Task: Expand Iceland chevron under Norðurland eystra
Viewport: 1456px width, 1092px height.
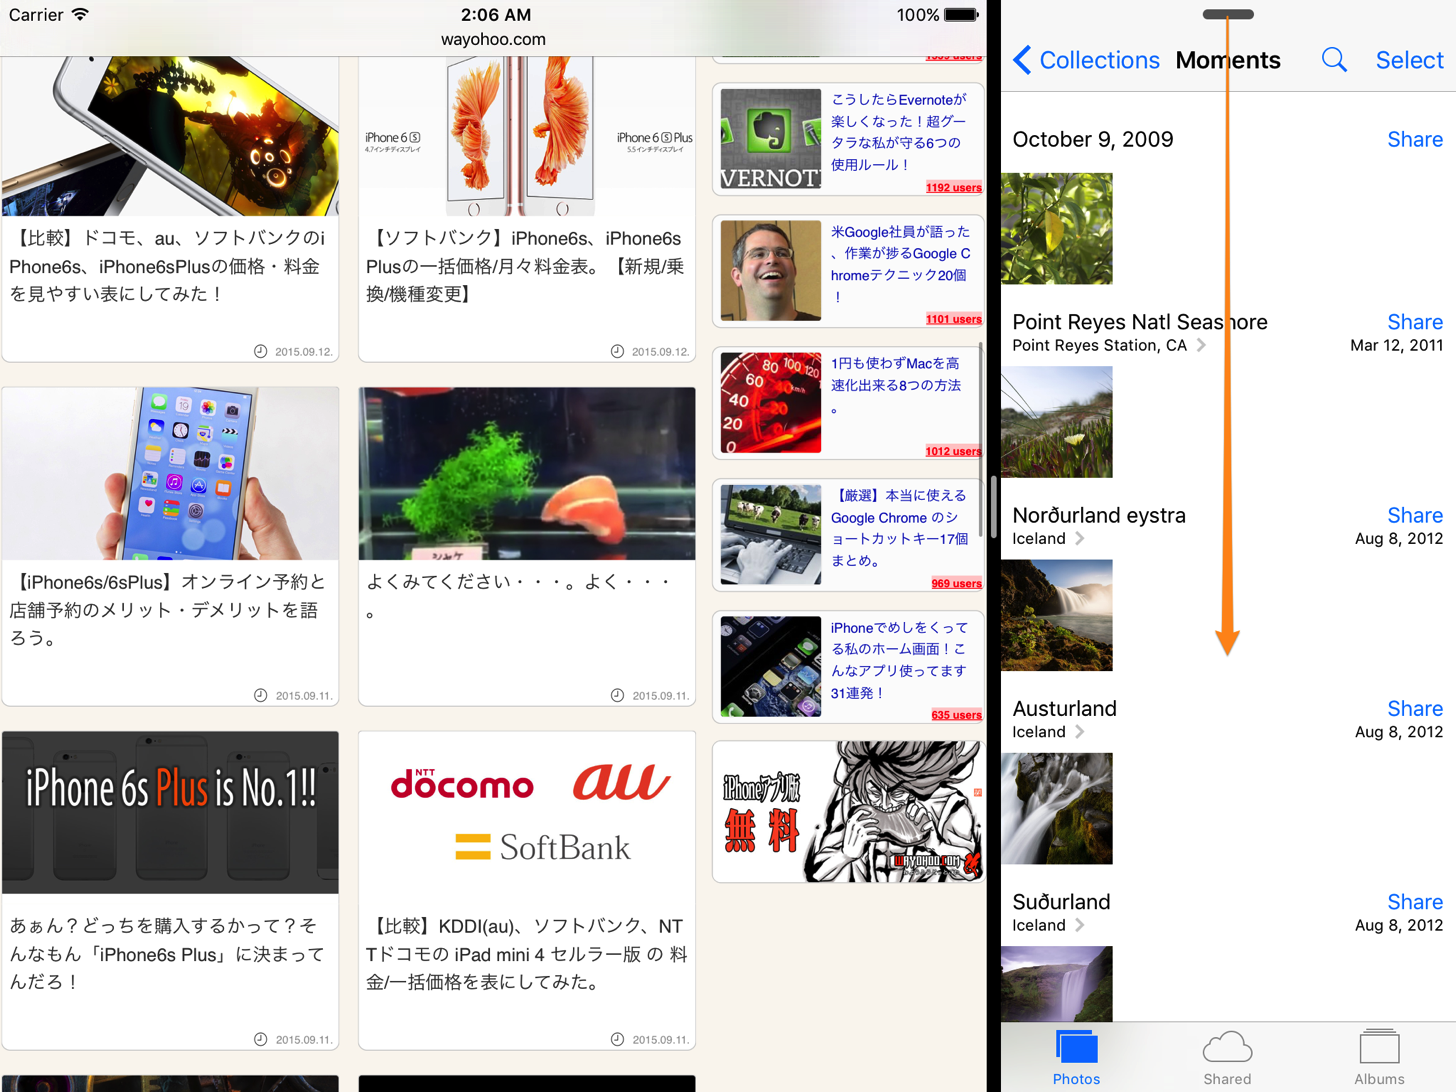Action: [1079, 539]
